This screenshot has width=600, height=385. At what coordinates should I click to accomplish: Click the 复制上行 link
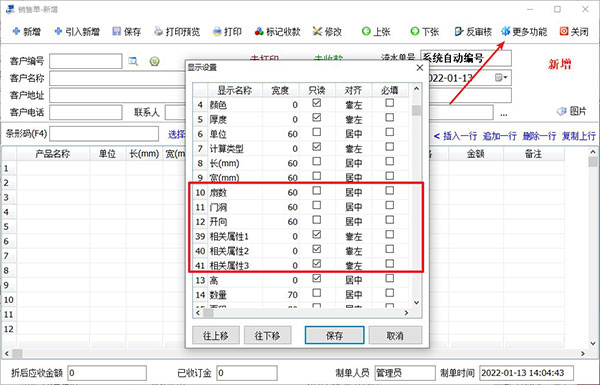pos(578,136)
